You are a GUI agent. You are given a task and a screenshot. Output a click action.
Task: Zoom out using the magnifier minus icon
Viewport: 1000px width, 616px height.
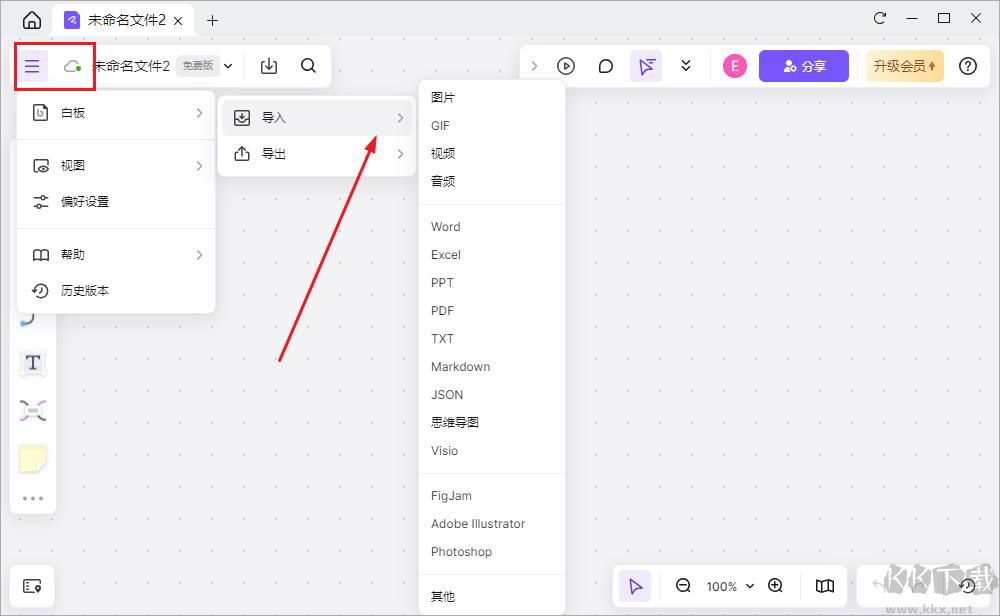683,586
